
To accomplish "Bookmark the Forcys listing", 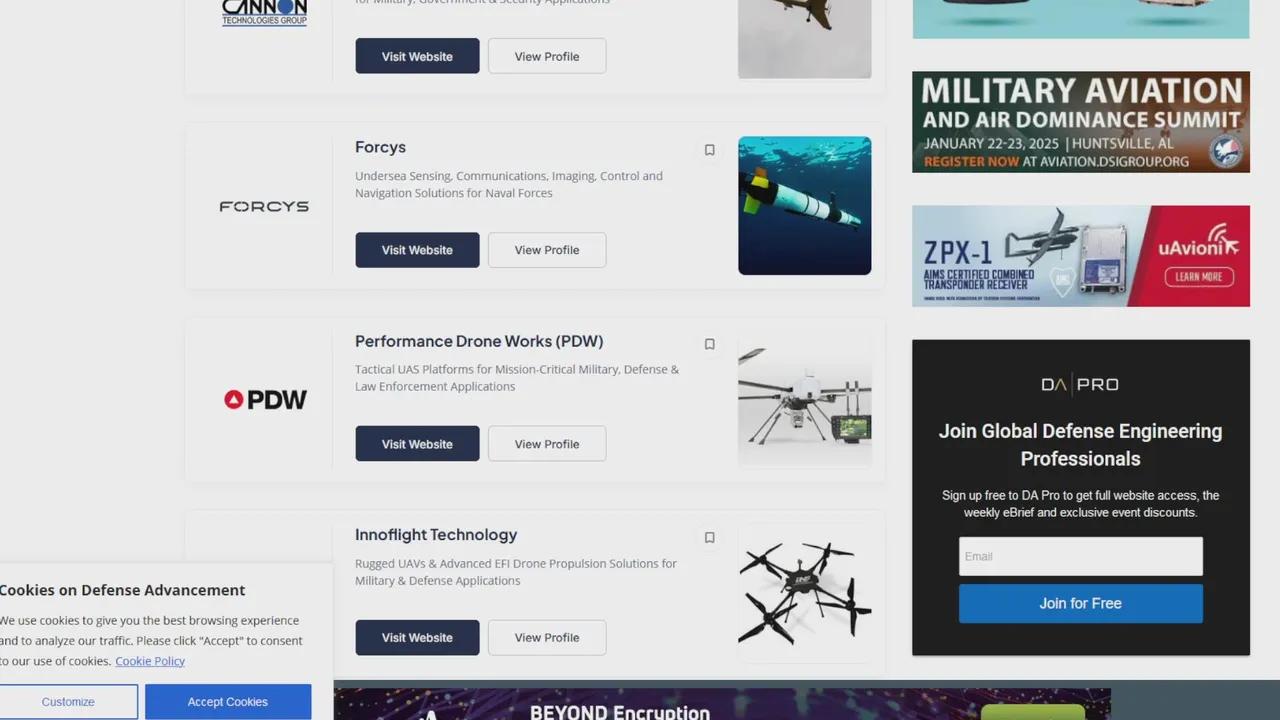I will point(709,150).
